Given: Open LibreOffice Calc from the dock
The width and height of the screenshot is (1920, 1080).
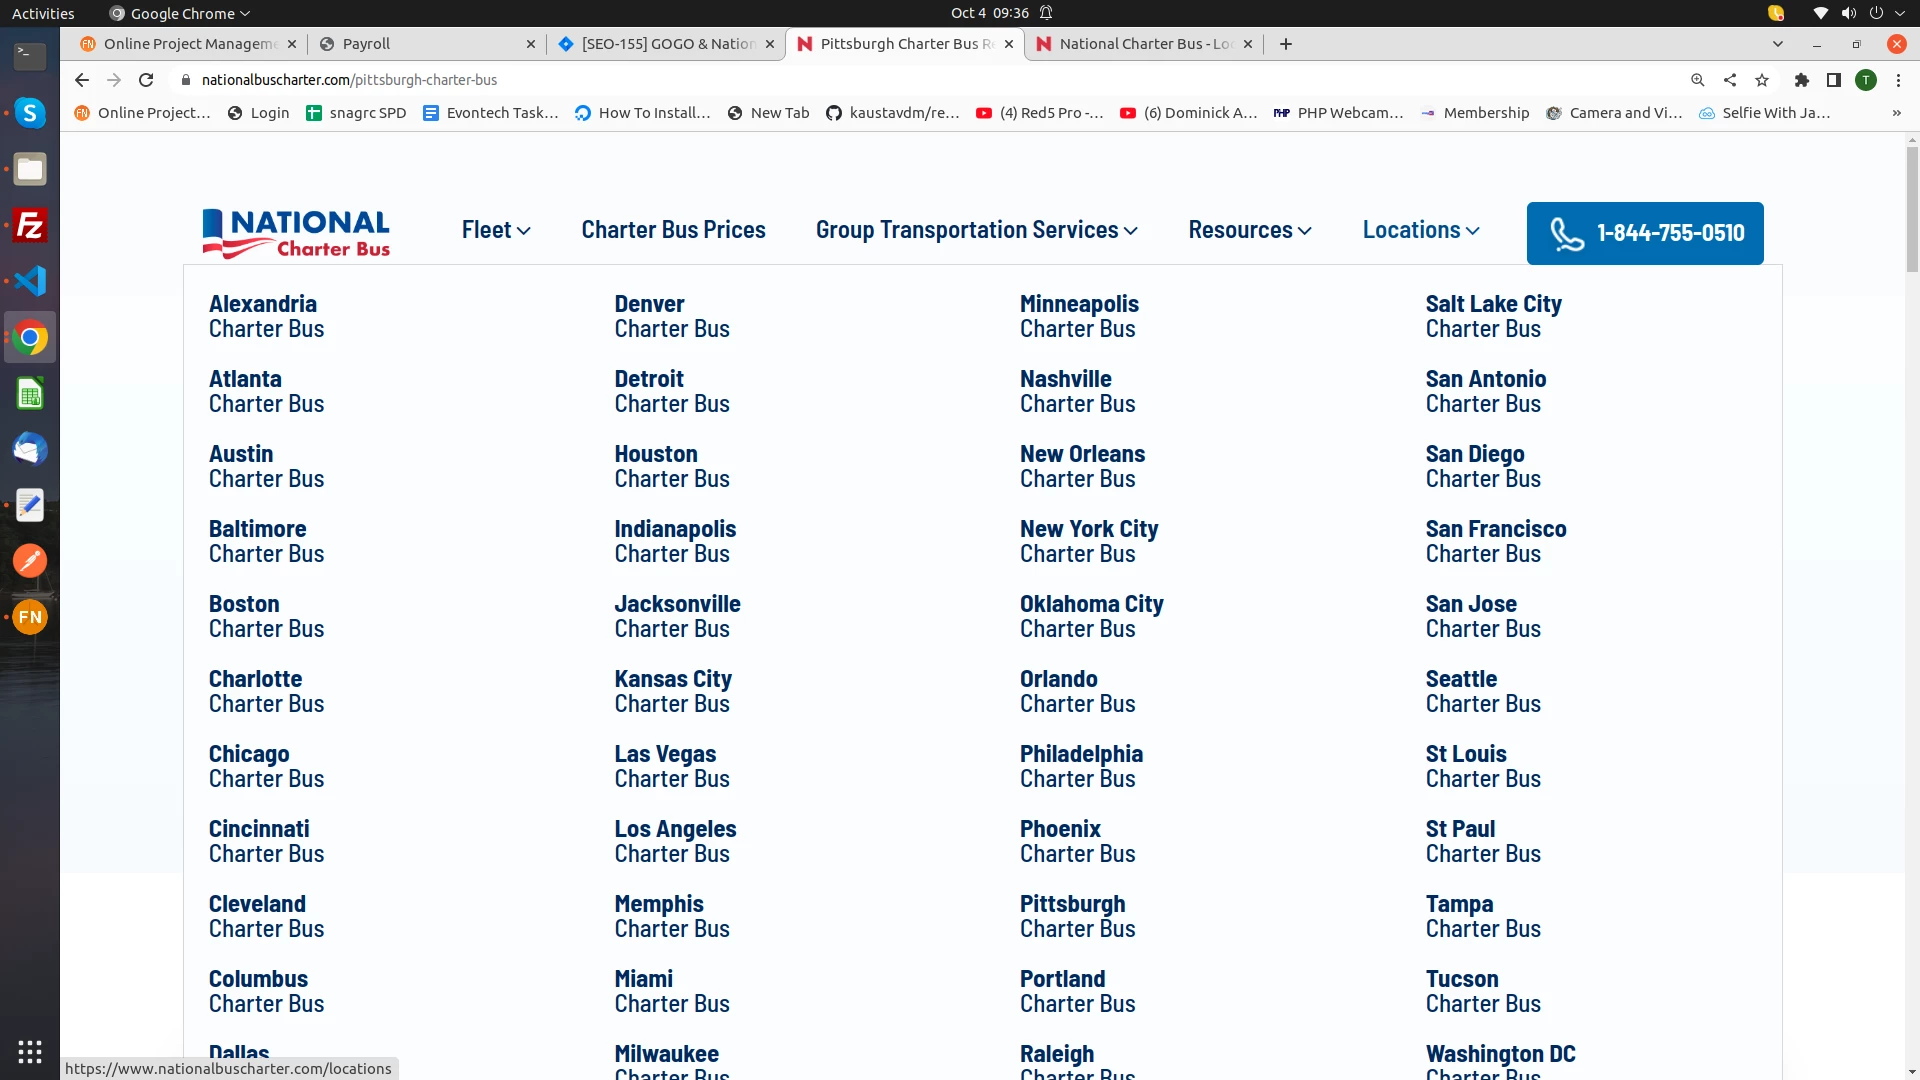Looking at the screenshot, I should click(x=30, y=394).
